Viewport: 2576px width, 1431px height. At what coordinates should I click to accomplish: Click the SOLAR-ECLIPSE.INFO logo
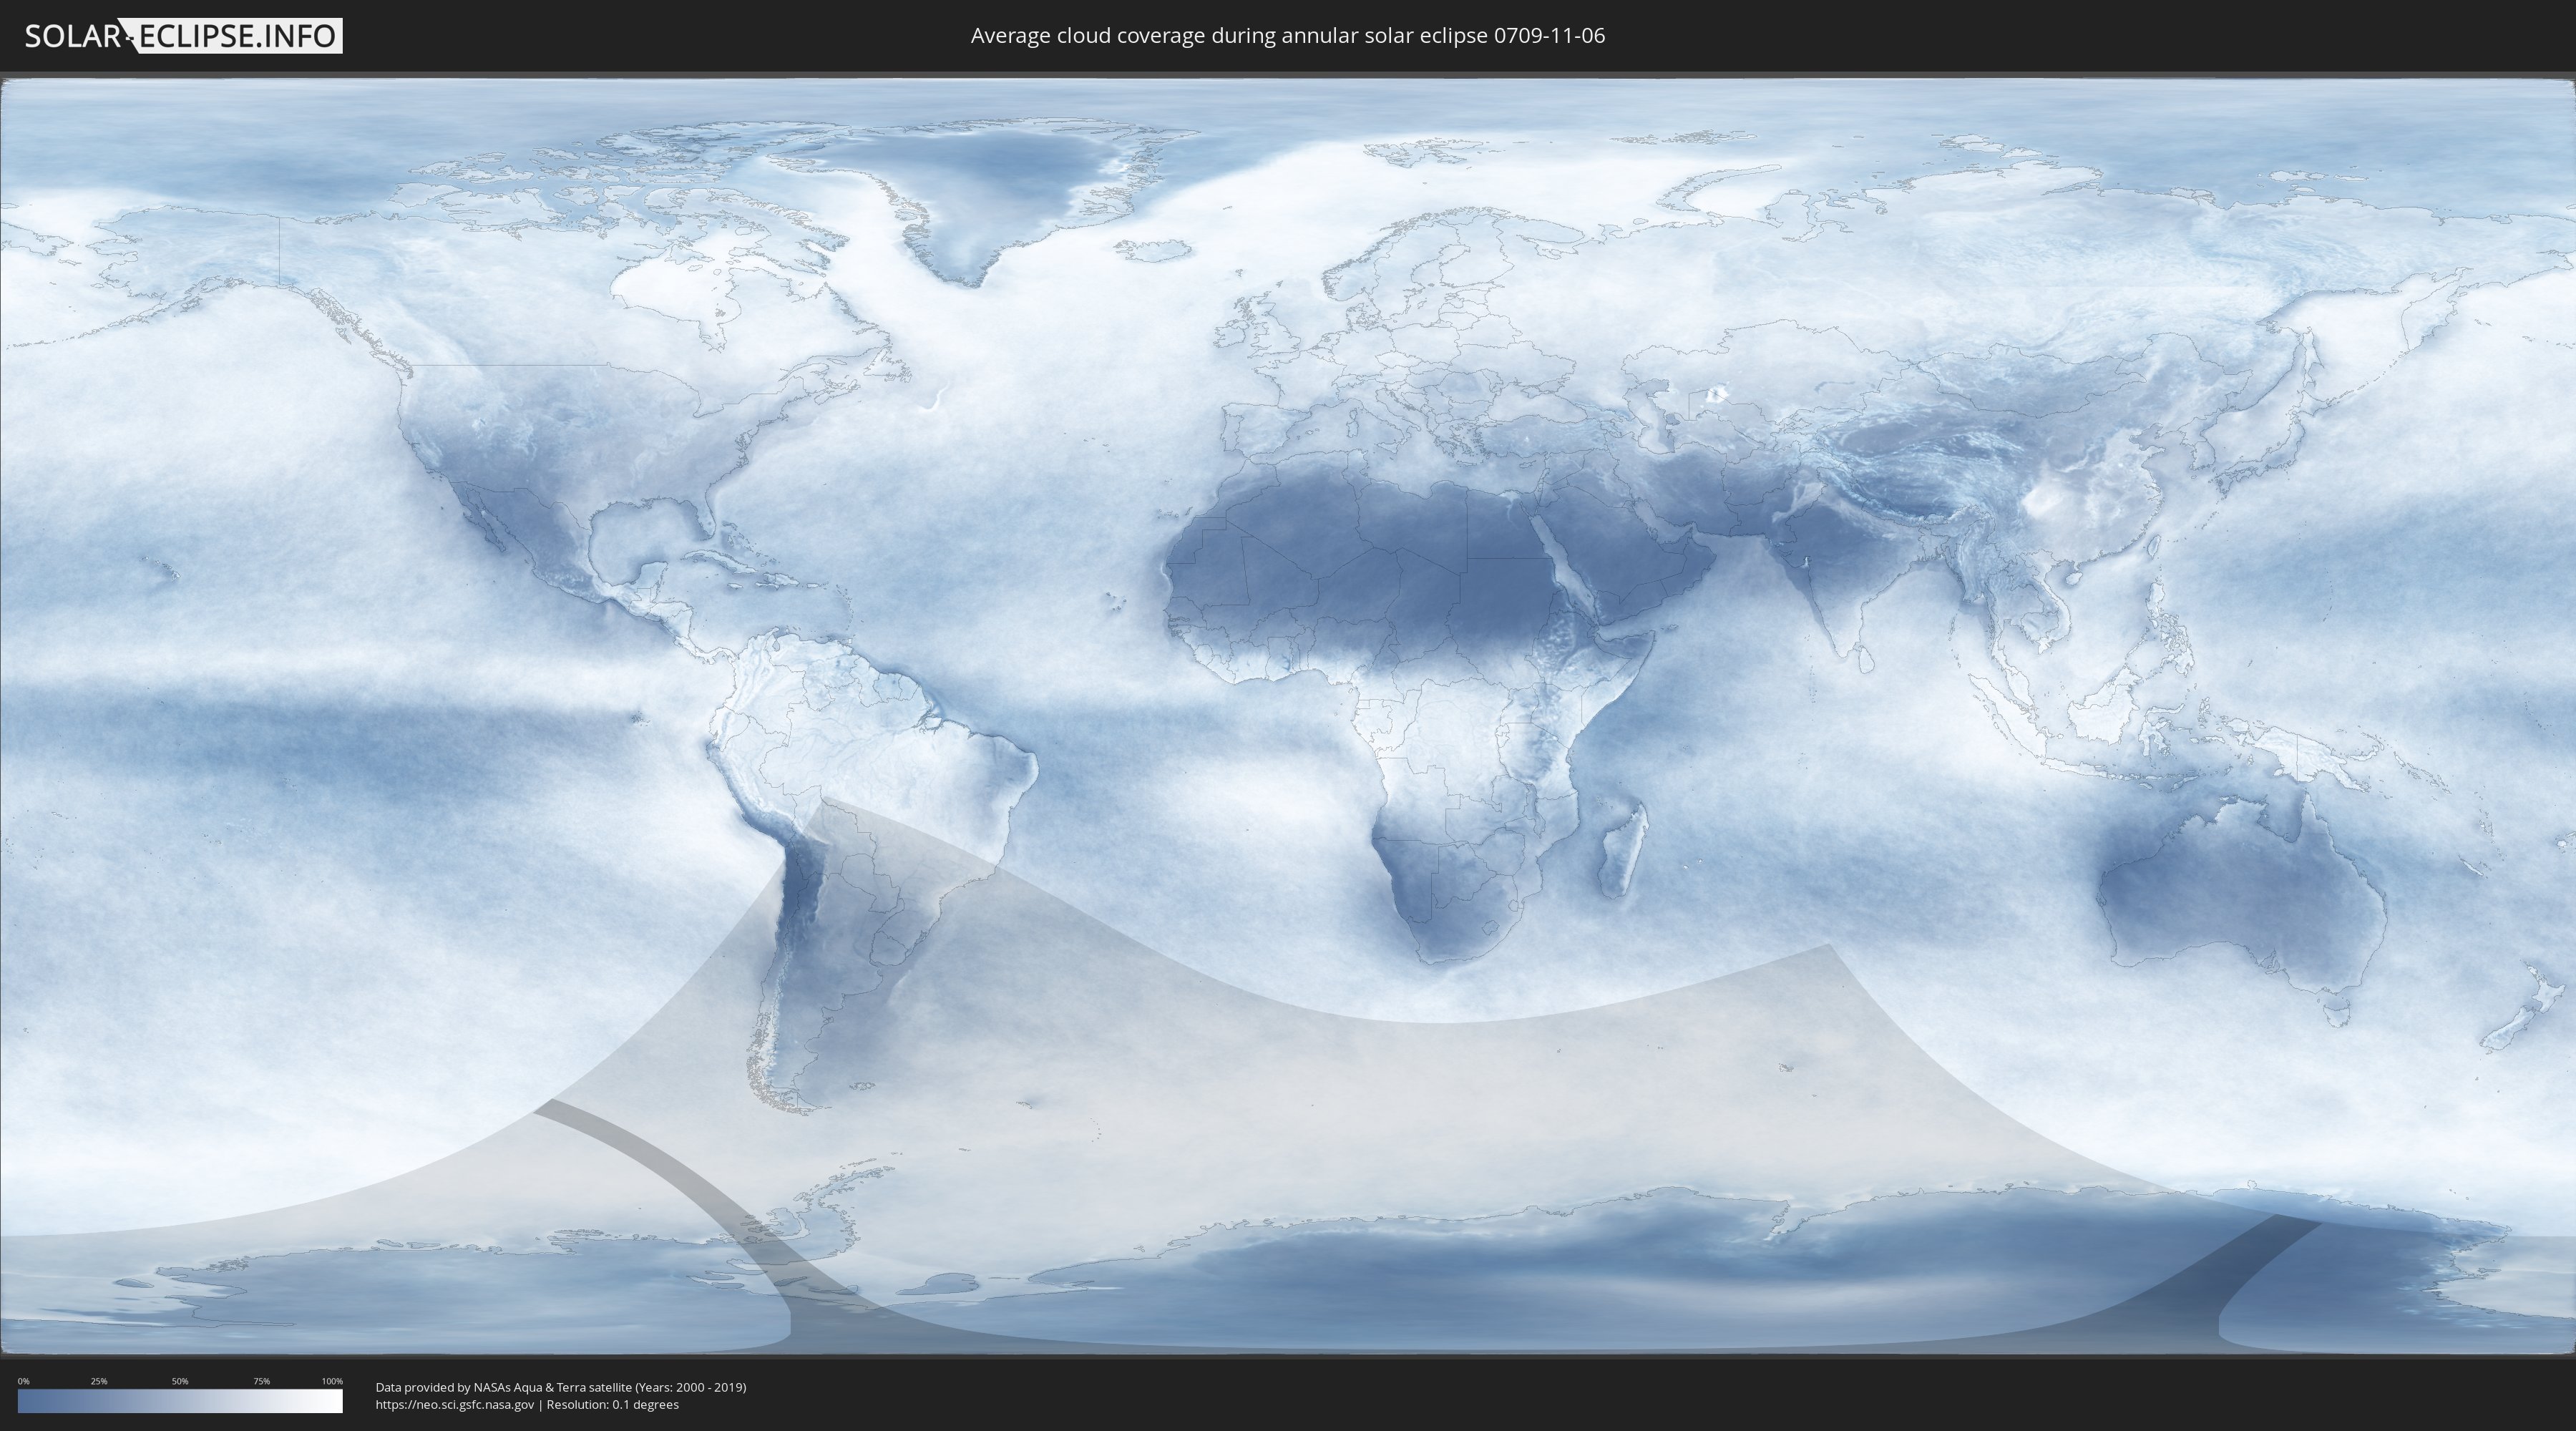tap(183, 36)
